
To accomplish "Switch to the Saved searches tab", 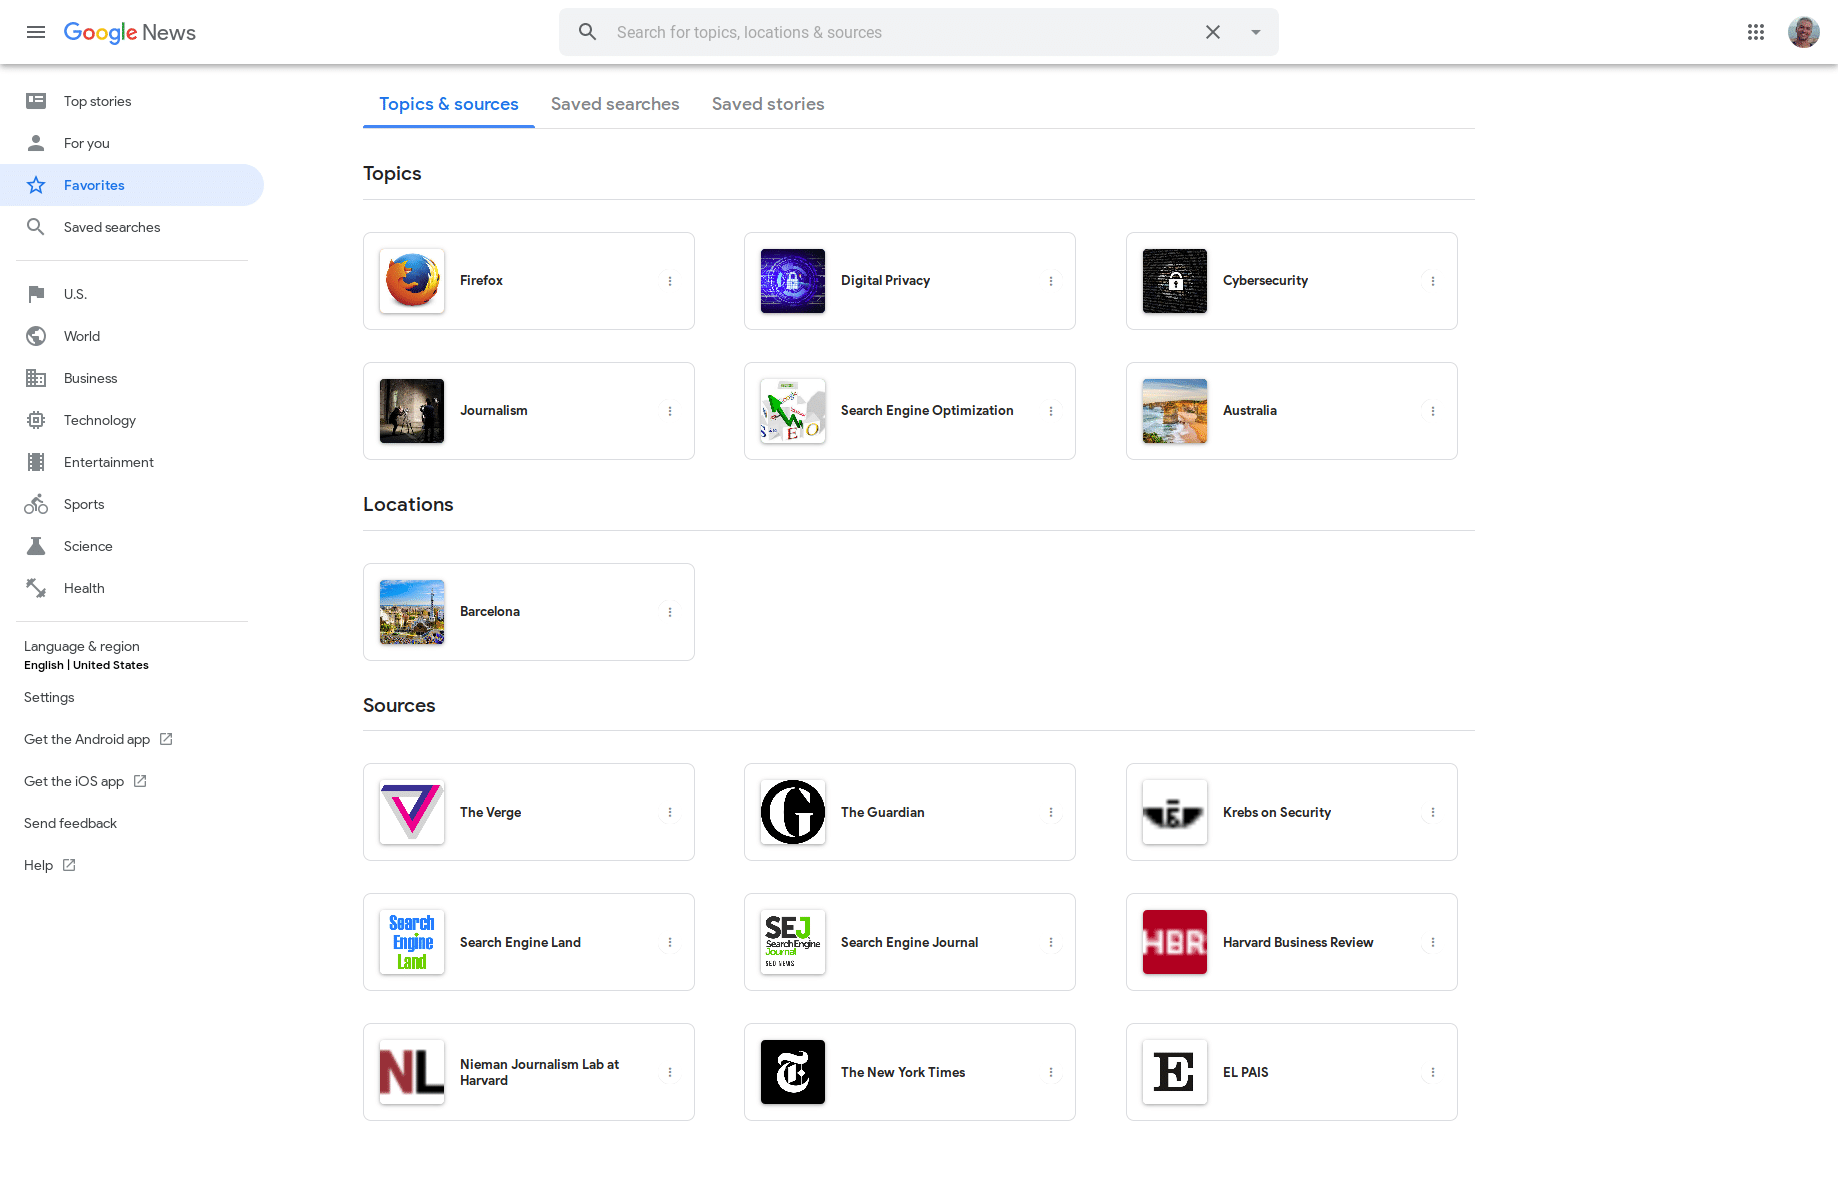I will point(614,104).
